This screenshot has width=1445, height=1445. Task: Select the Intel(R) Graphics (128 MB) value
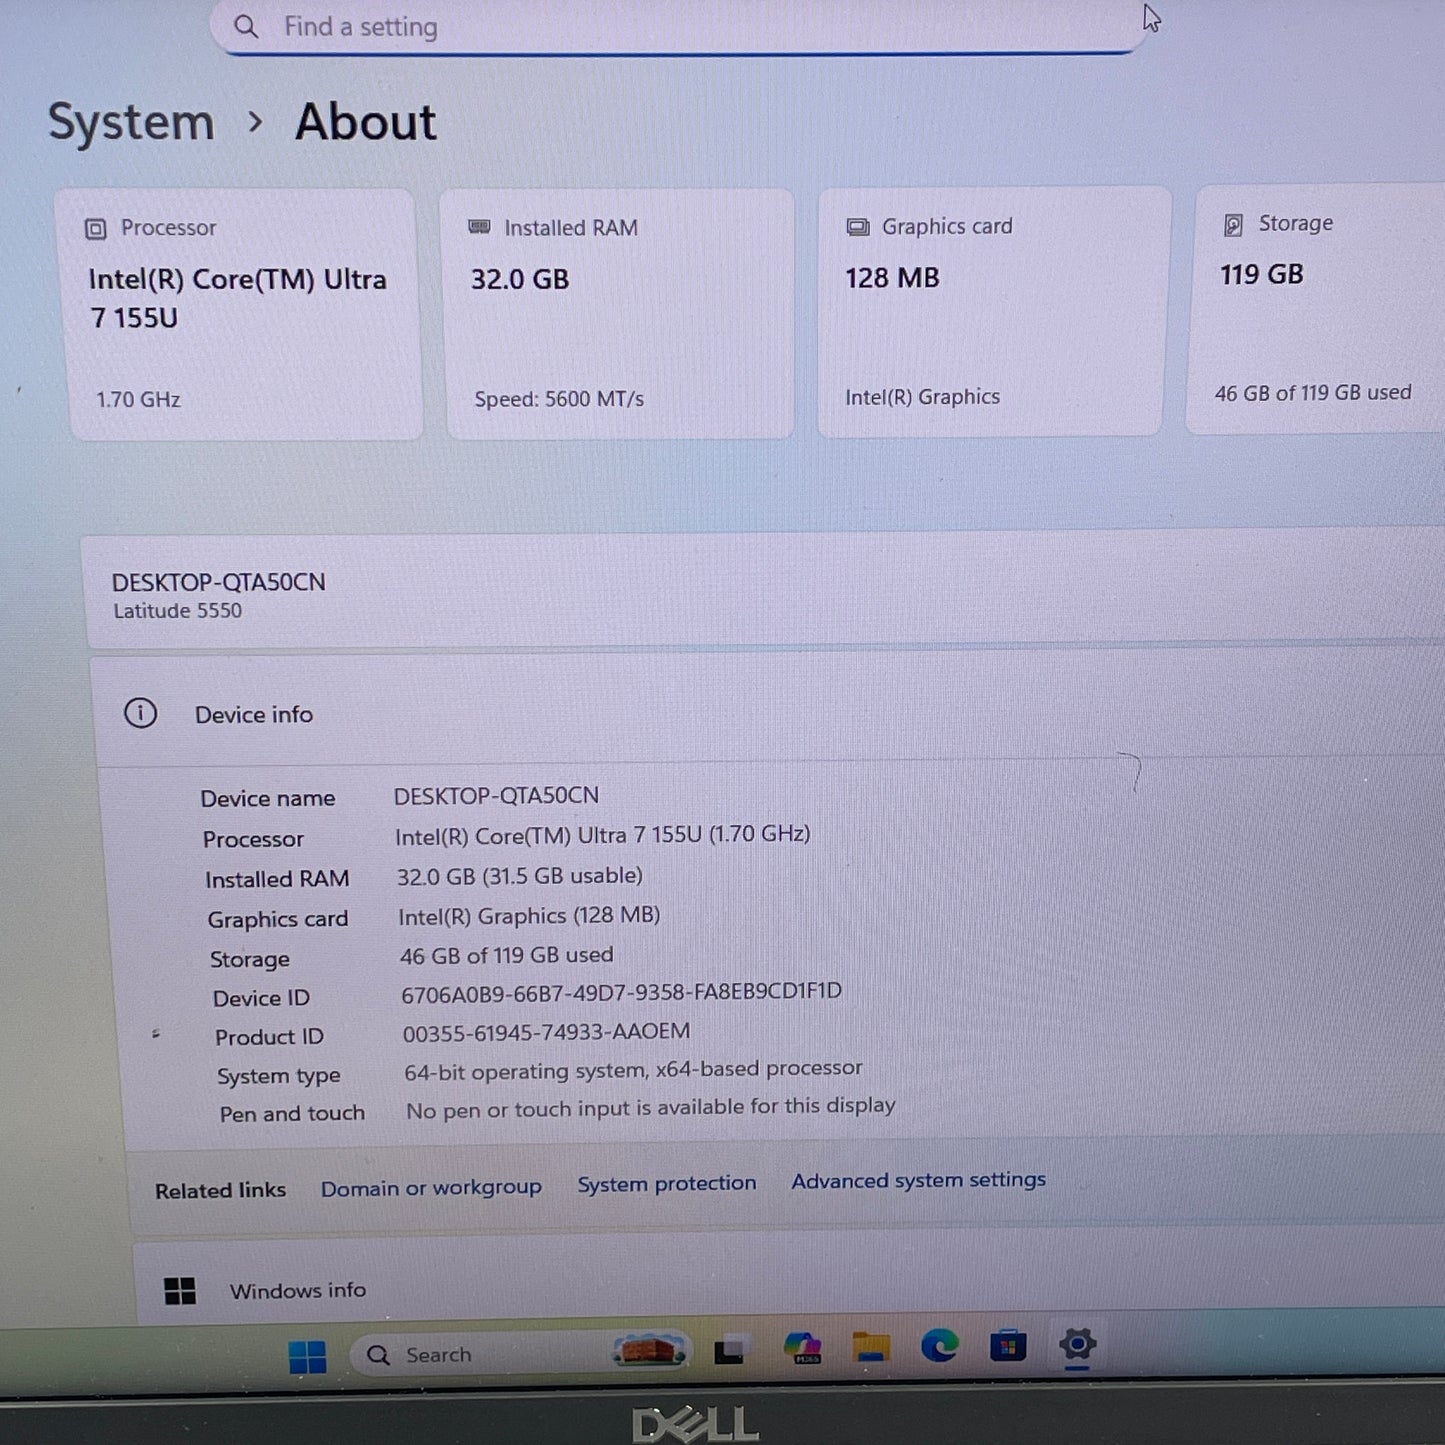coord(529,916)
